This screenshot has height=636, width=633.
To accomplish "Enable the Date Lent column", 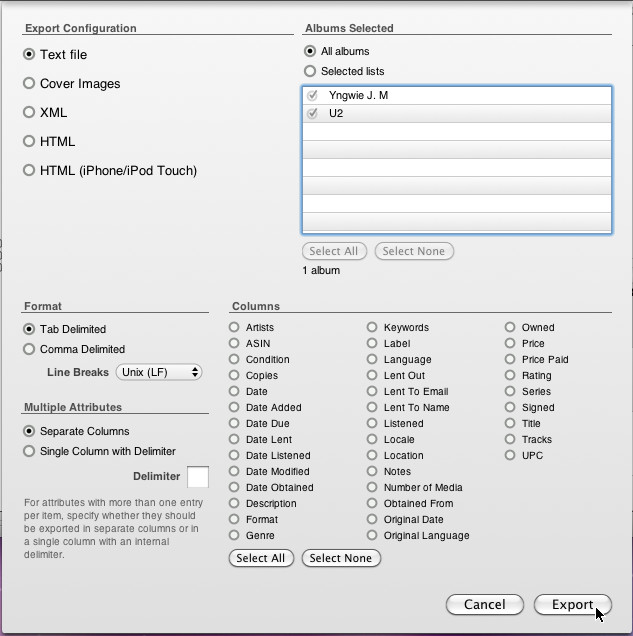I will (x=234, y=439).
